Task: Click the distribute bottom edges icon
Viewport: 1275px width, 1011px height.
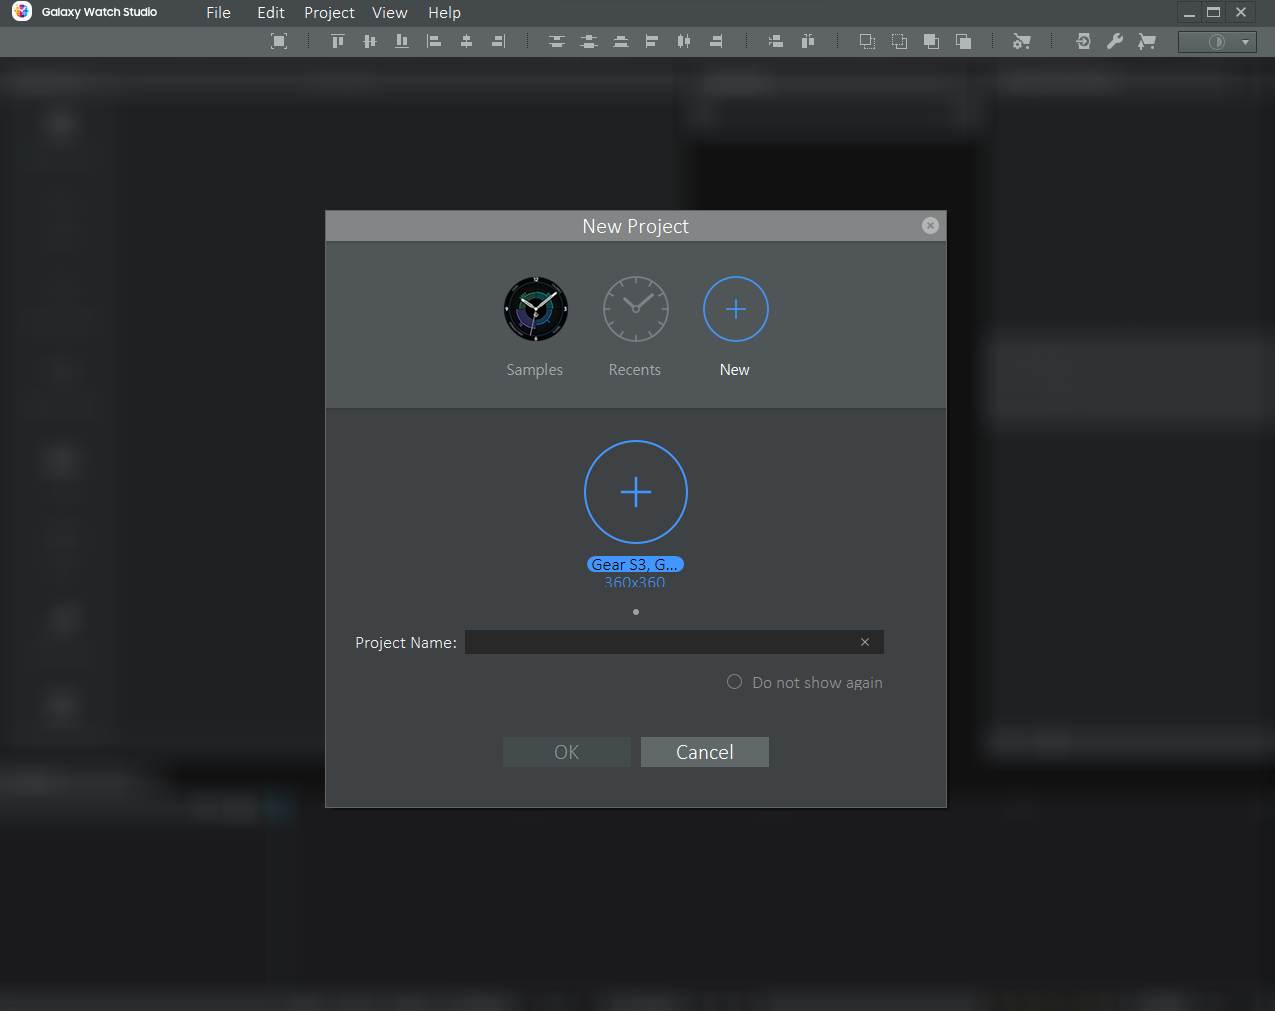Action: pyautogui.click(x=621, y=41)
